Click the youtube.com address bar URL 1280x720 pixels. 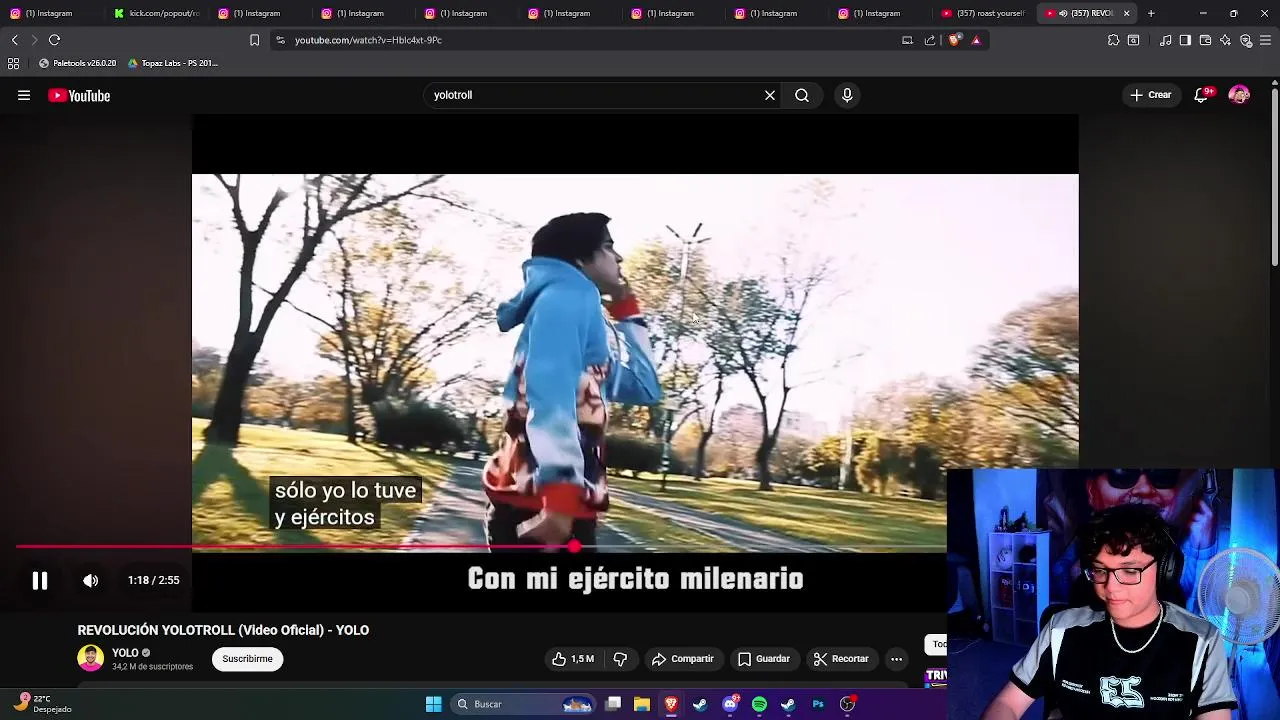368,40
